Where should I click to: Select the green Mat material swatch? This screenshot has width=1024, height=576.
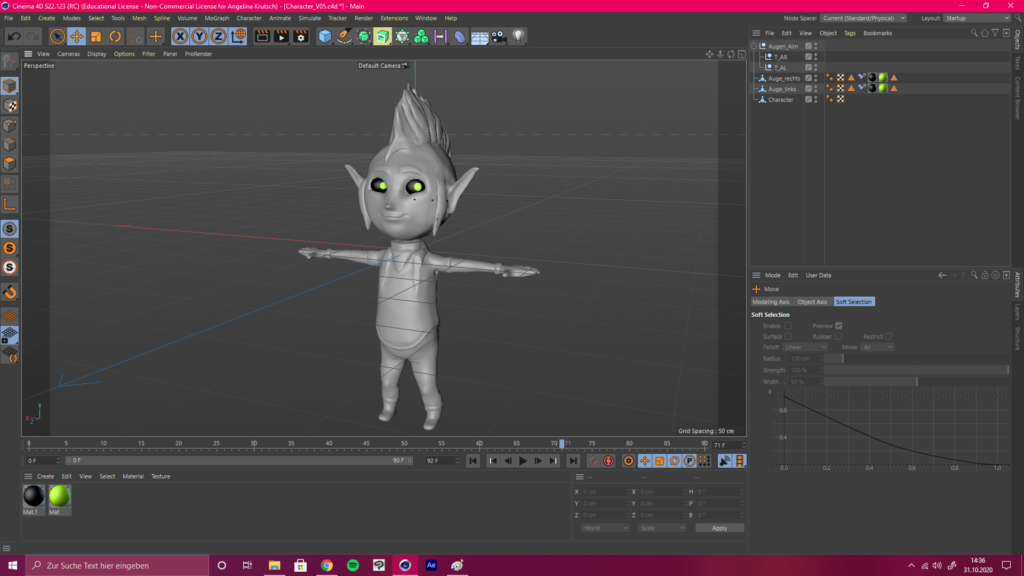click(59, 496)
